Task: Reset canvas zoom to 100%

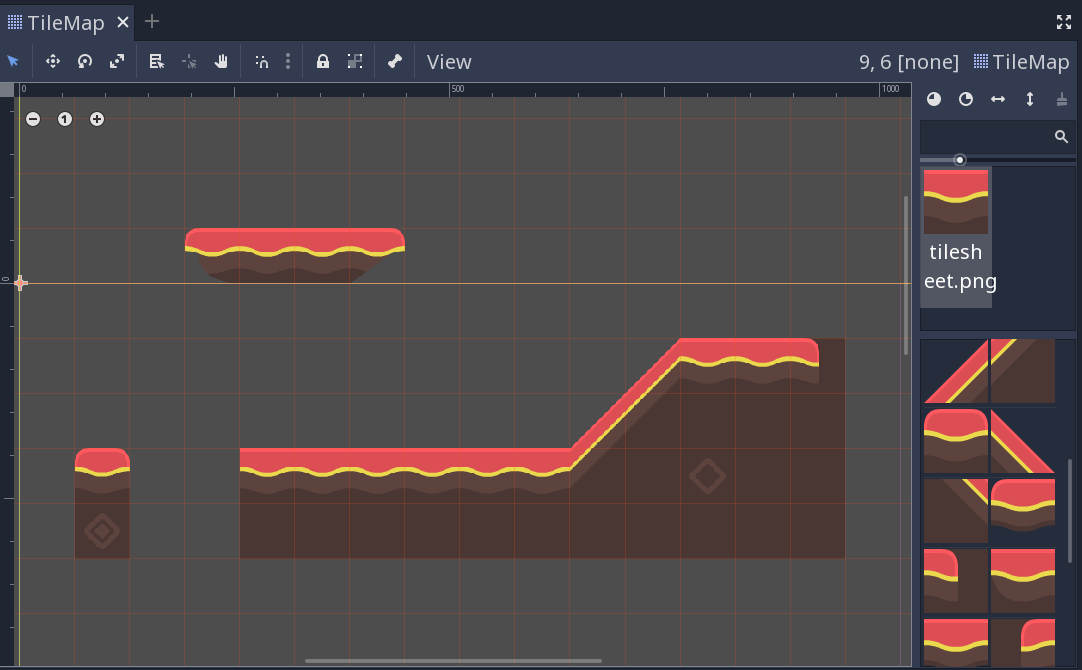Action: pyautogui.click(x=65, y=119)
